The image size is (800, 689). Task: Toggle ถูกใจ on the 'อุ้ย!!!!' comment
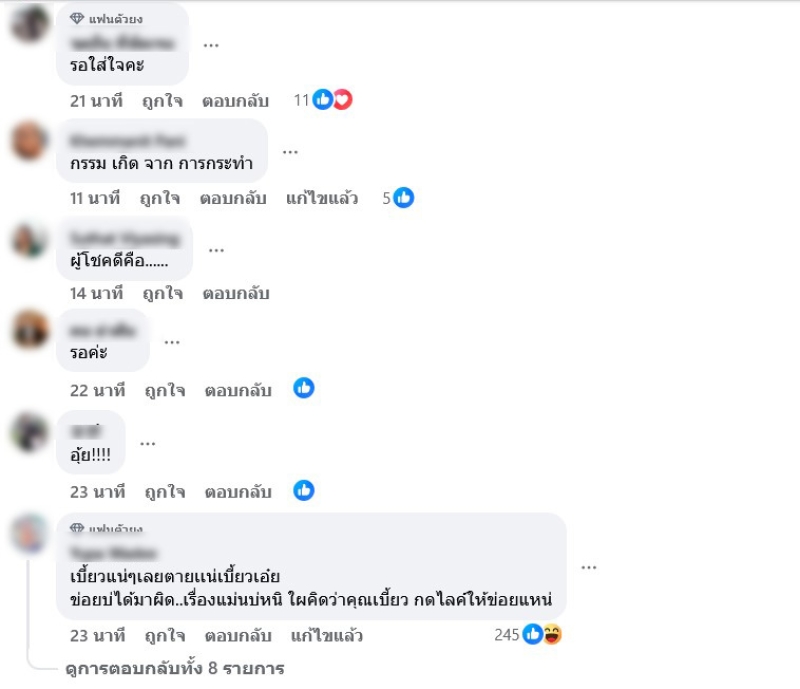[x=165, y=492]
